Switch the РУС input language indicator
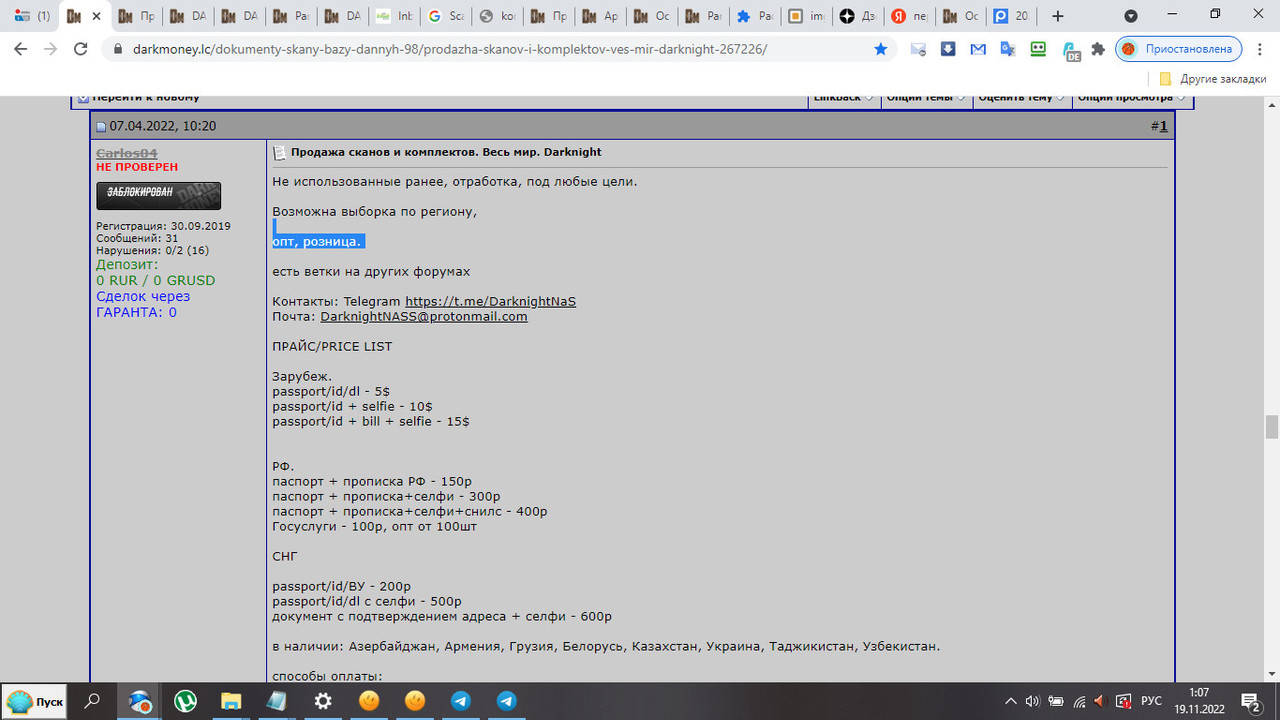 (1151, 701)
